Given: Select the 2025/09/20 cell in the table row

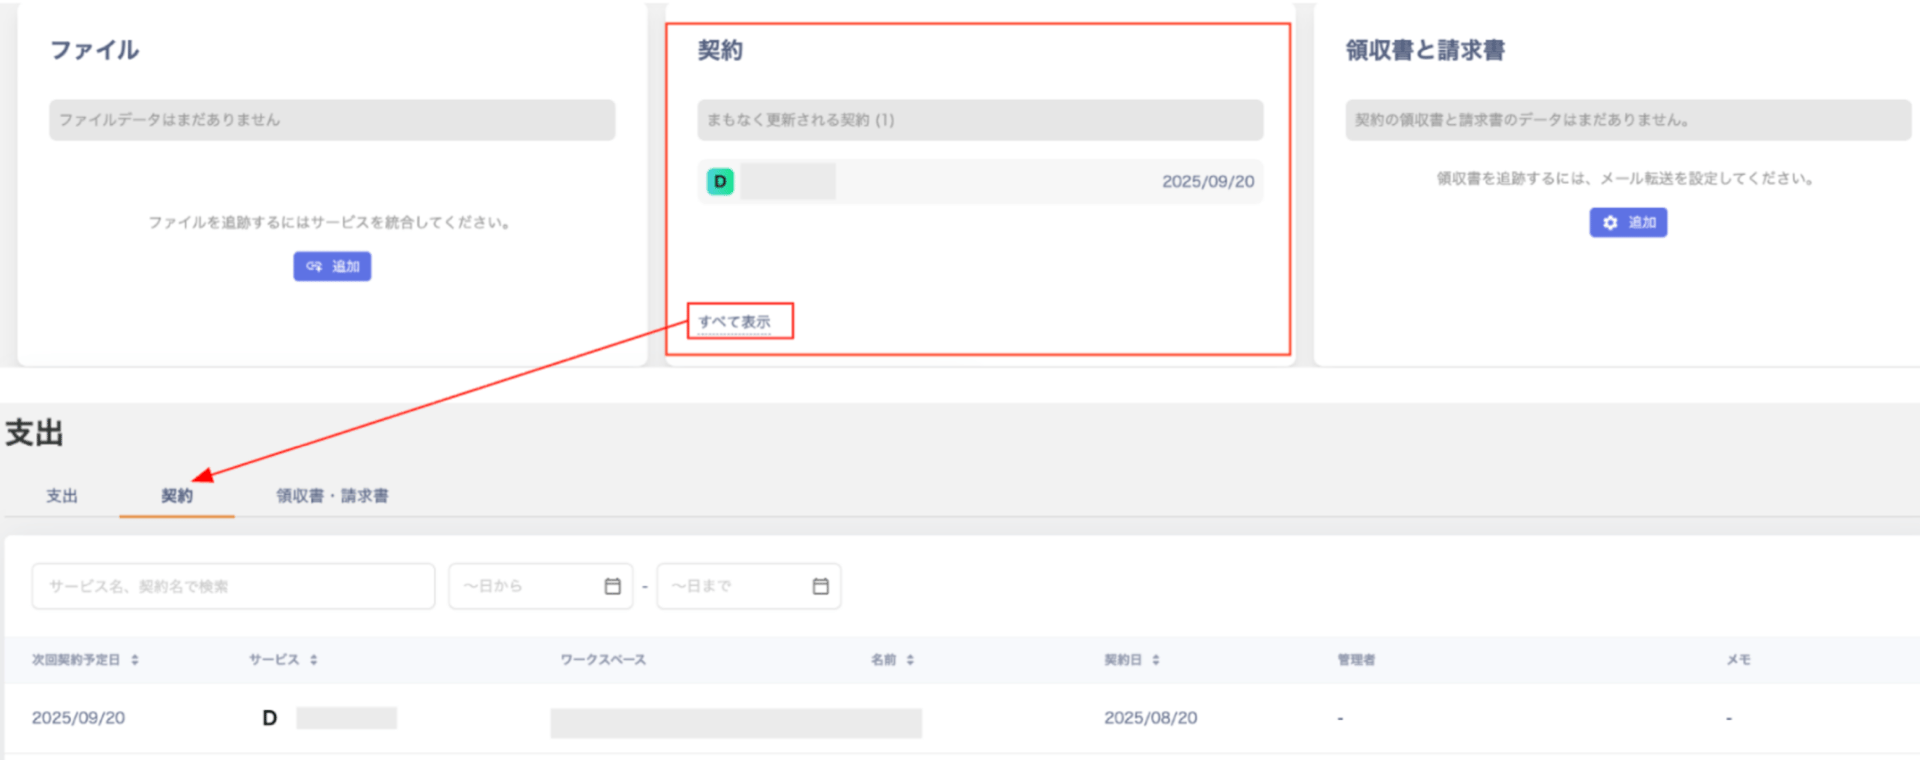Looking at the screenshot, I should [x=78, y=718].
